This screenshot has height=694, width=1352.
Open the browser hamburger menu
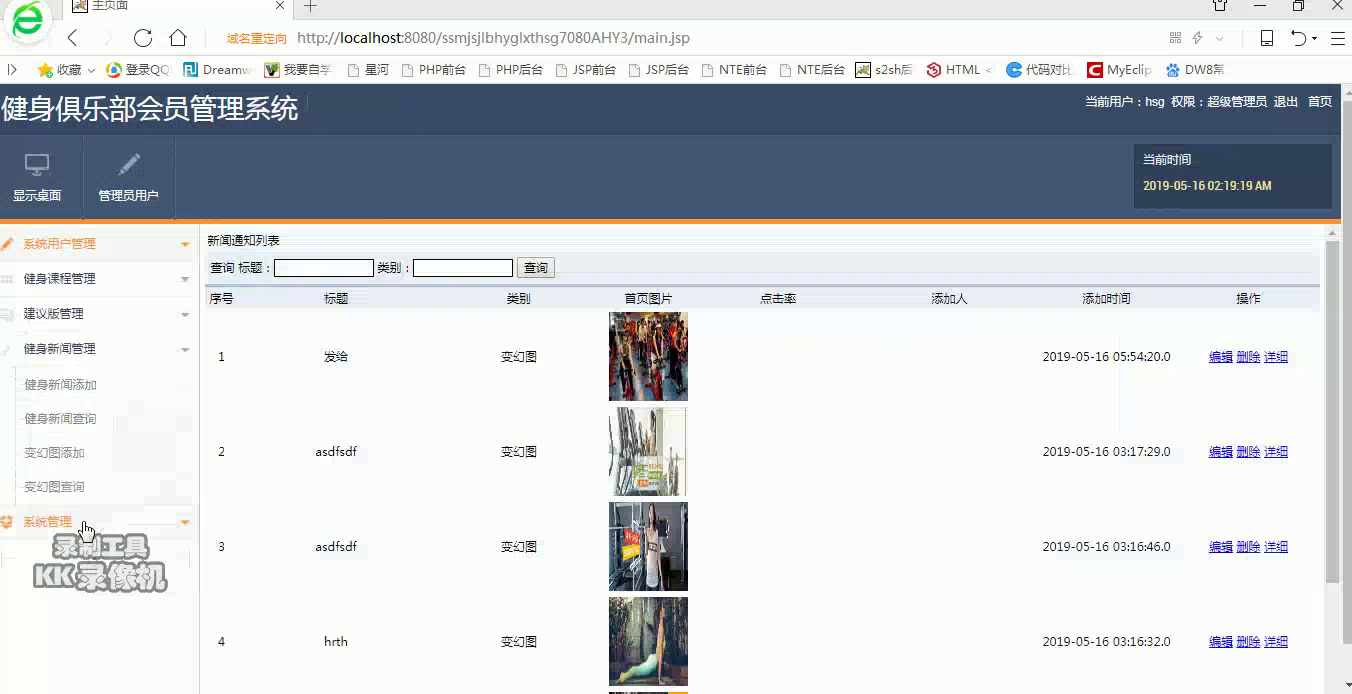click(1336, 38)
